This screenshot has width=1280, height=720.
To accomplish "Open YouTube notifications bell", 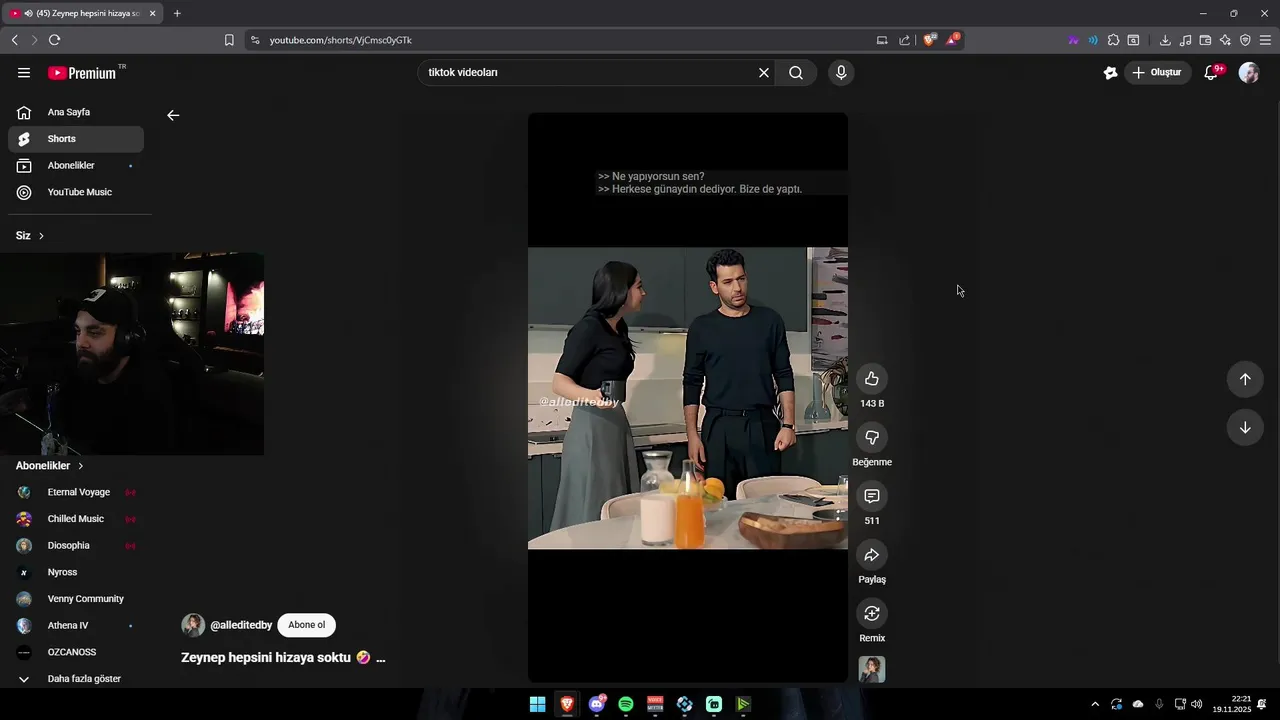I will pos(1211,72).
